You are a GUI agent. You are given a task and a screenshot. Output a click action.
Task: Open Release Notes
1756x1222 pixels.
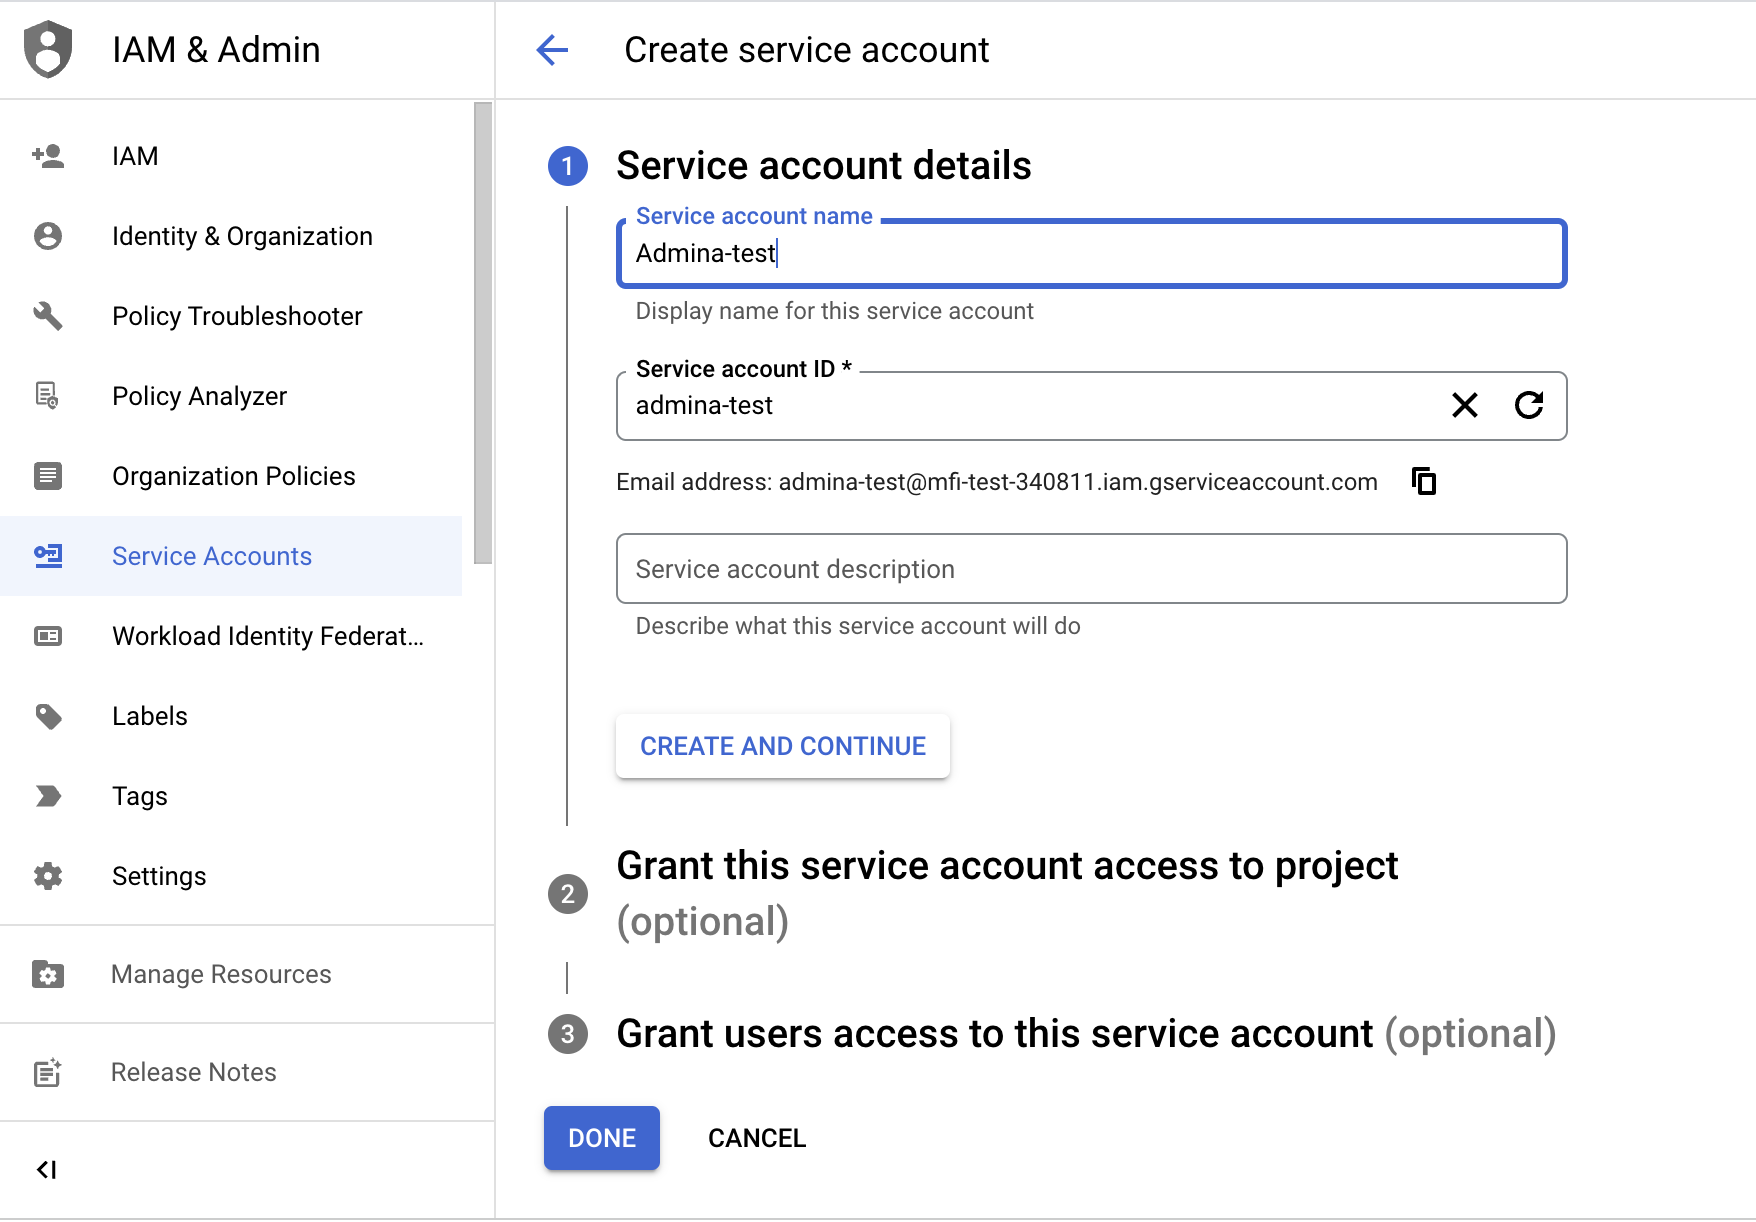point(247,1072)
